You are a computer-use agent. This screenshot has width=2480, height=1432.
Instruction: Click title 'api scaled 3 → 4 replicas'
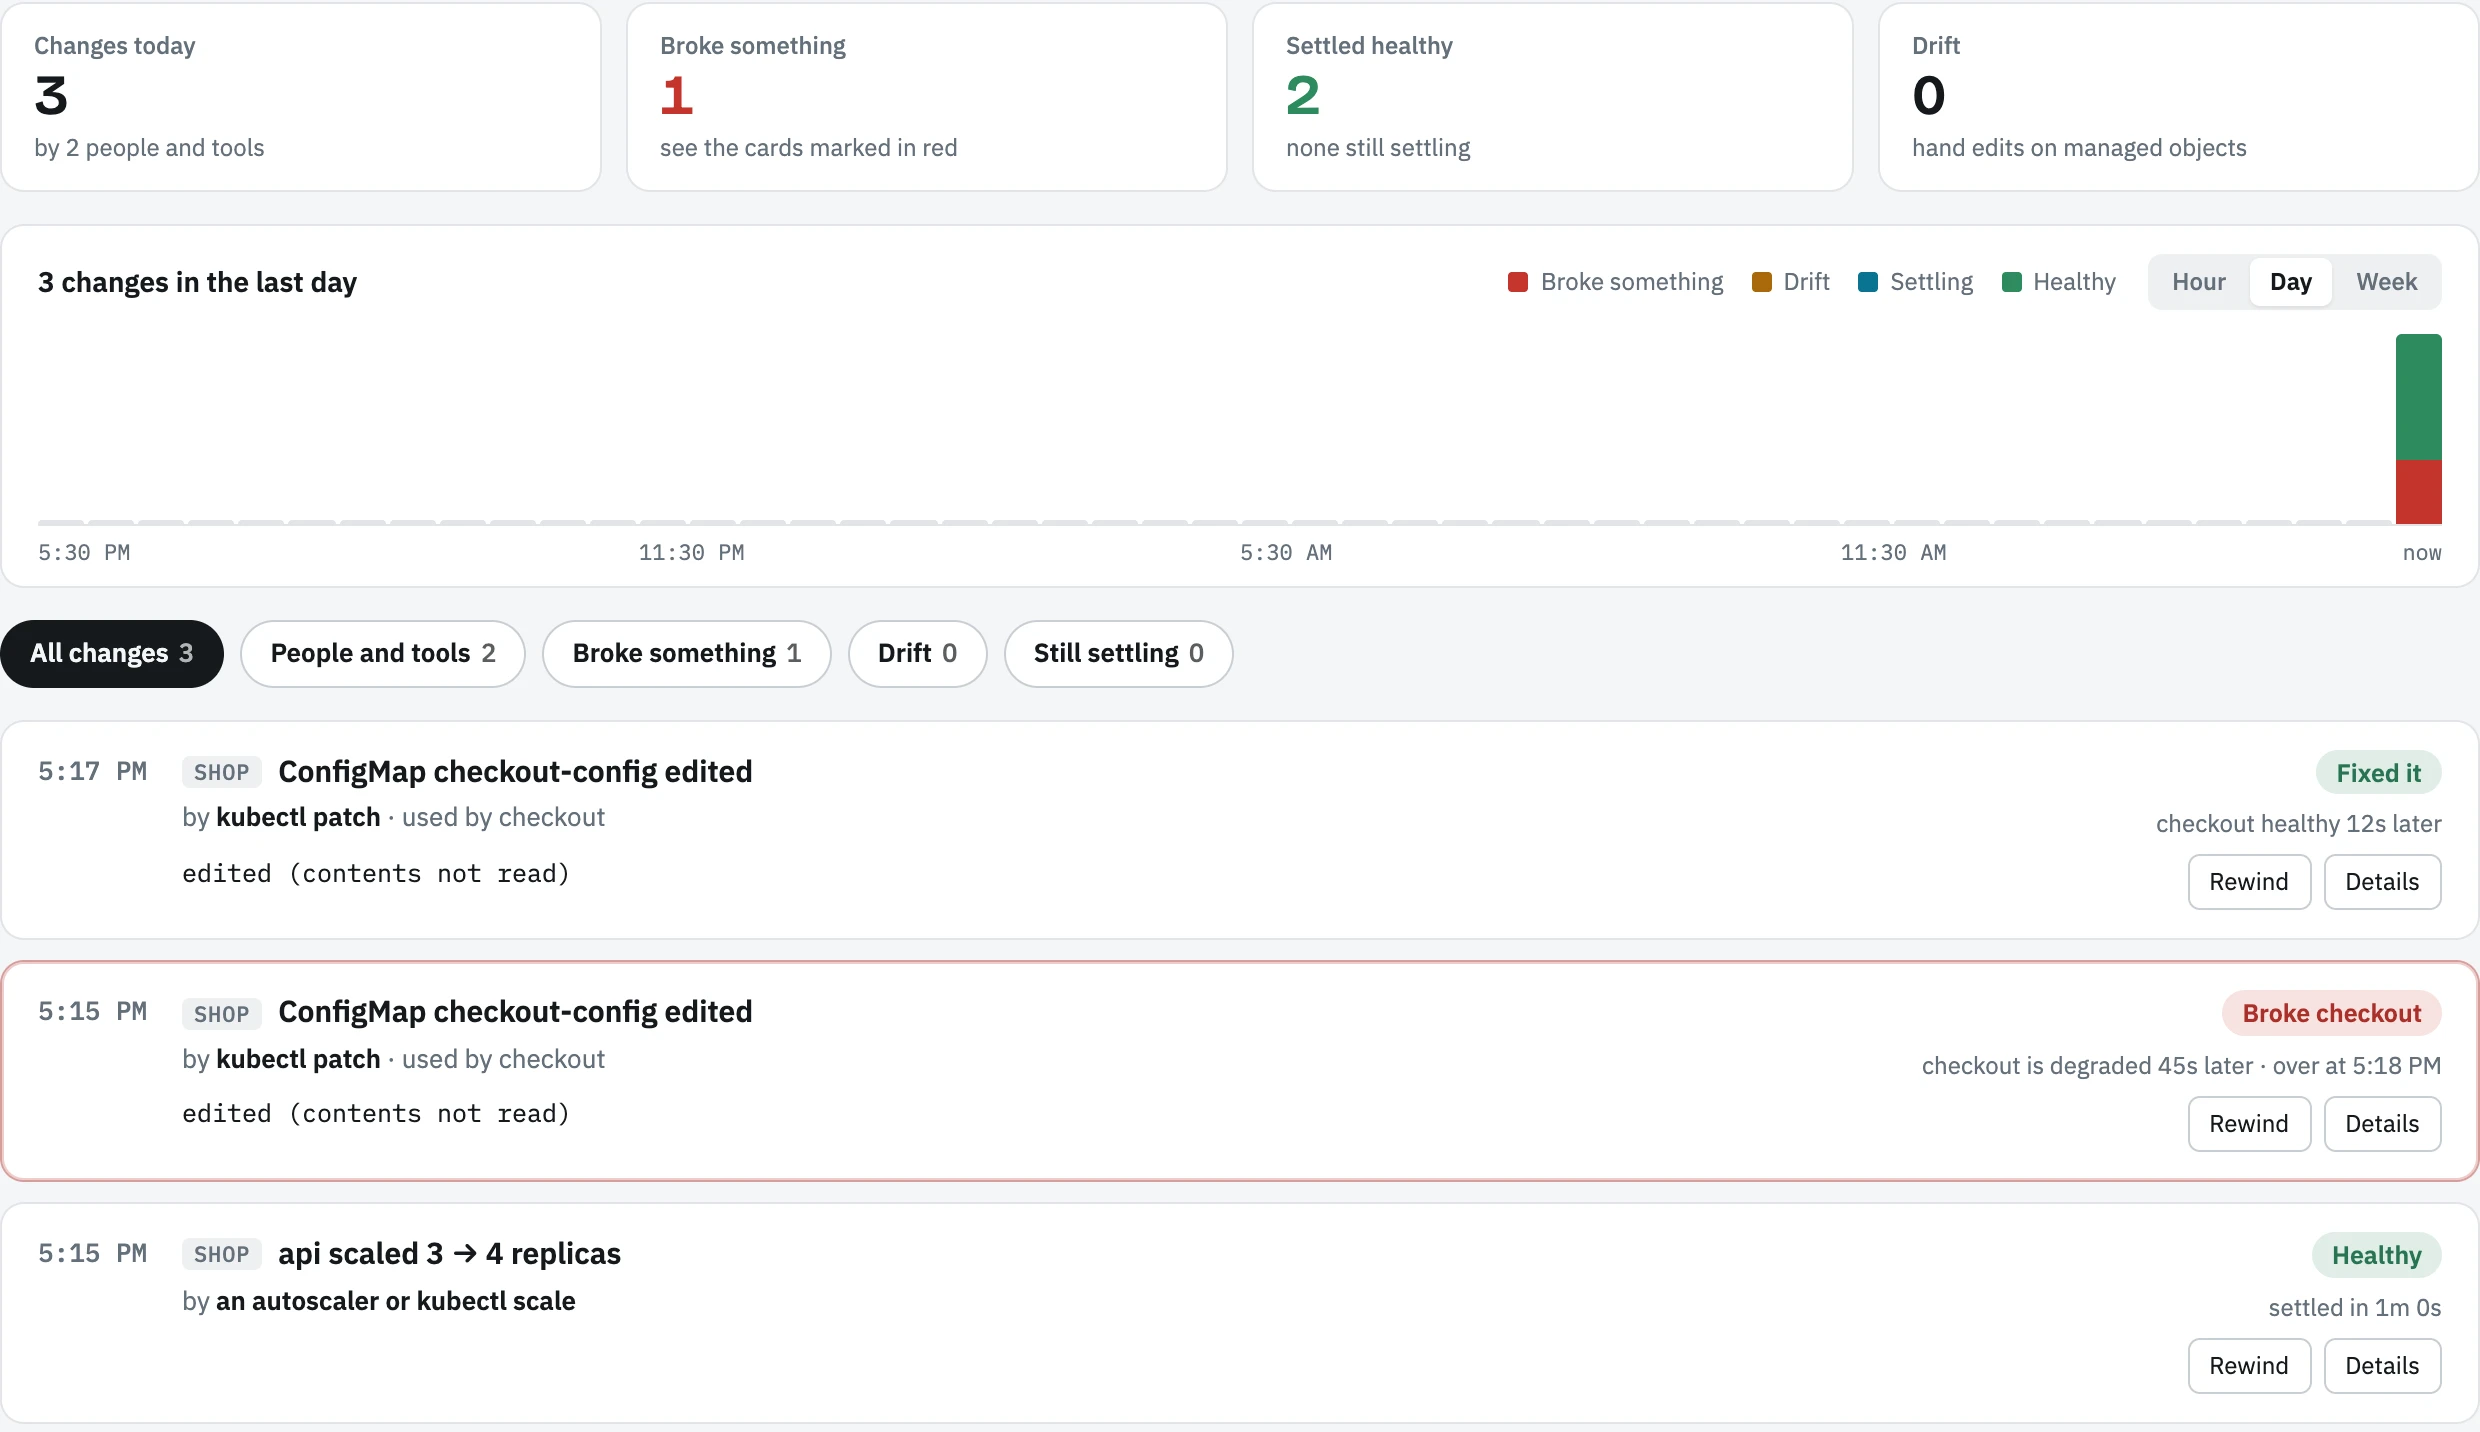[449, 1253]
